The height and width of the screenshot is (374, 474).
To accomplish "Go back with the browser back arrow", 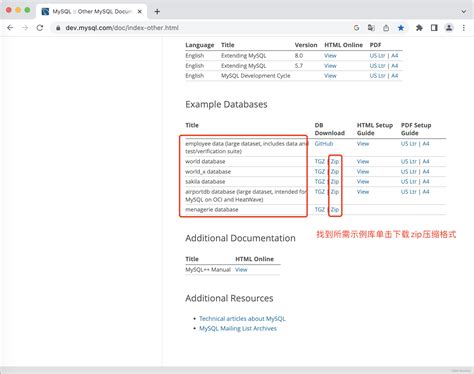I will tap(10, 28).
